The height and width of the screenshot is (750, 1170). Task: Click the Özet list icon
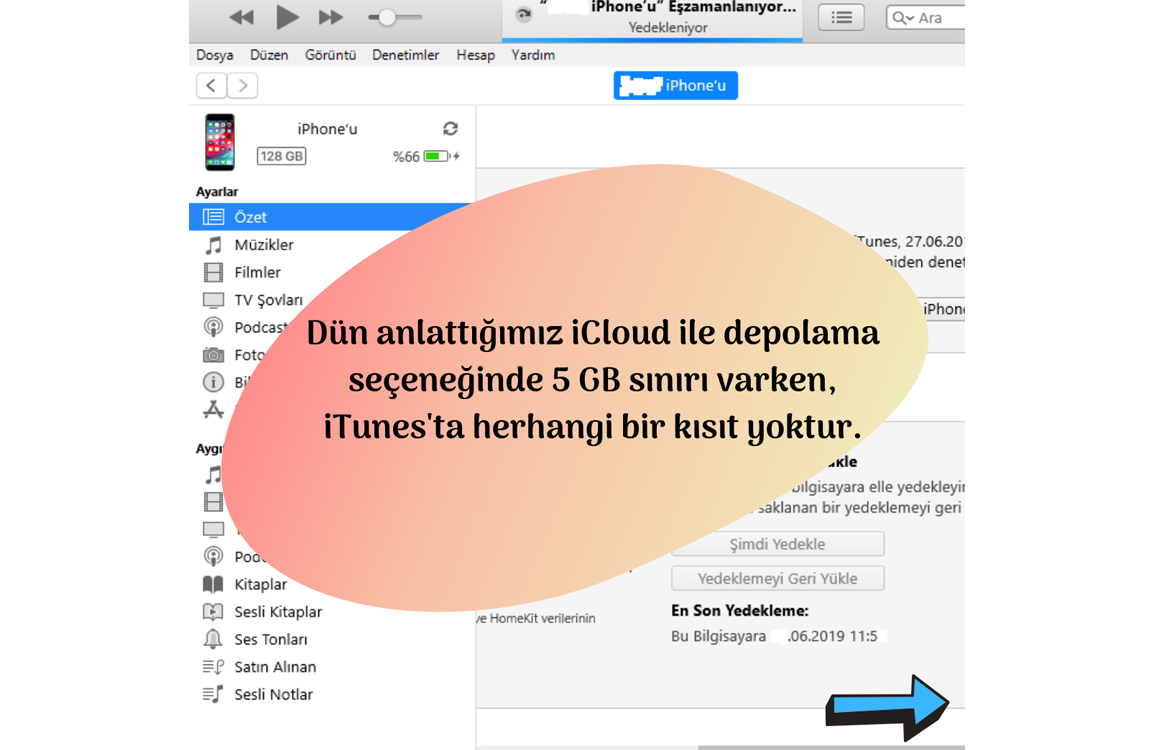pyautogui.click(x=213, y=217)
